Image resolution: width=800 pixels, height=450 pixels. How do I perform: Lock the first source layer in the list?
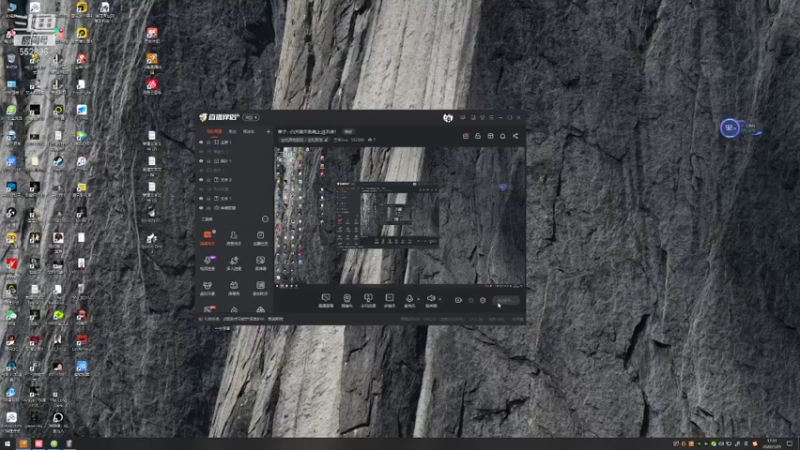click(x=208, y=142)
